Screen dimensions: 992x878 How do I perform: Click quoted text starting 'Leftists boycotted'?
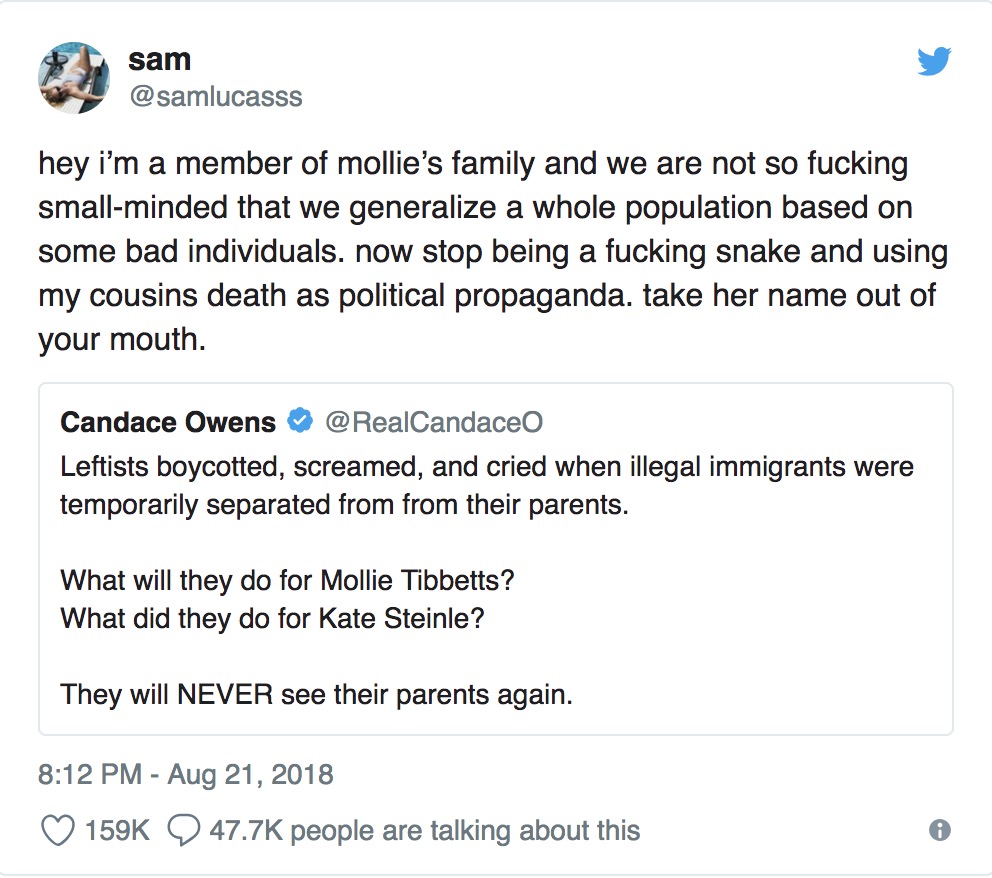pyautogui.click(x=487, y=486)
